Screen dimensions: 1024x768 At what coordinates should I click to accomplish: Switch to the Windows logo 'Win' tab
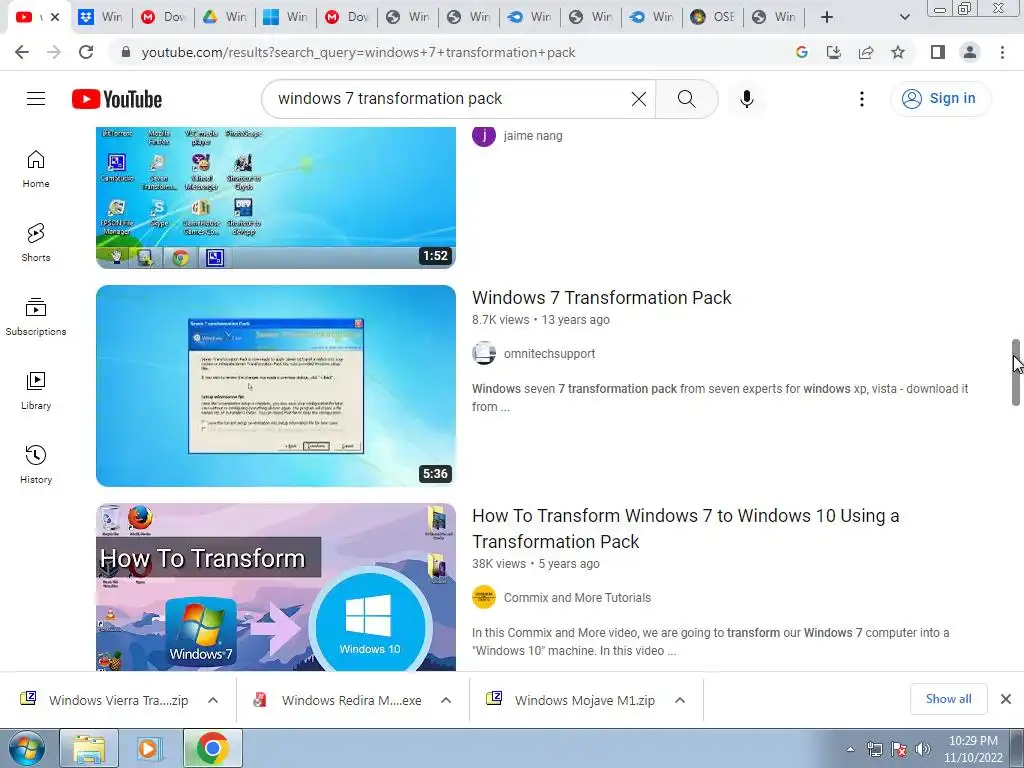coord(285,17)
